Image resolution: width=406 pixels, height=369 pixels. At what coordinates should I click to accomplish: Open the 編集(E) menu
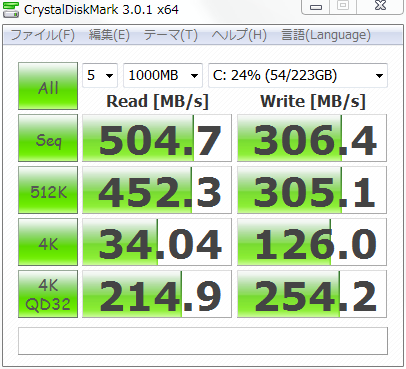click(x=109, y=35)
